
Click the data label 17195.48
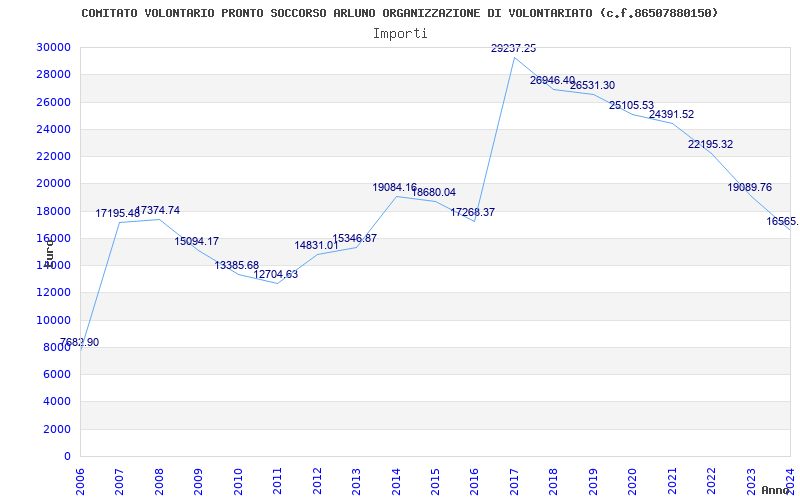click(x=118, y=213)
